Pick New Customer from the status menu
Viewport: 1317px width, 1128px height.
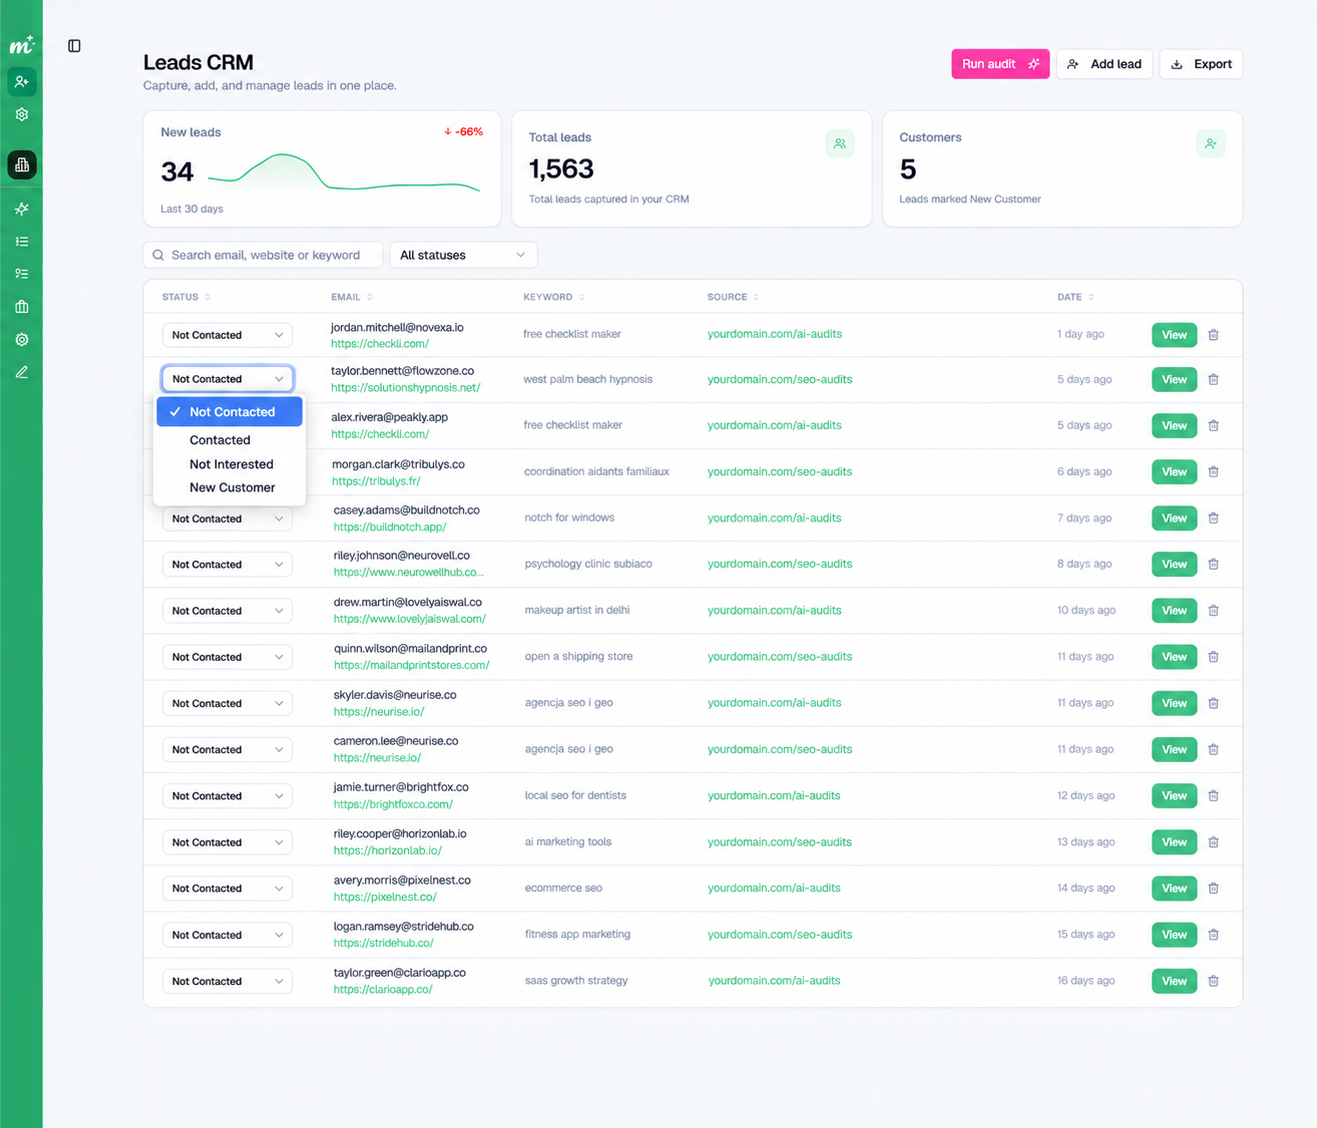tap(229, 488)
